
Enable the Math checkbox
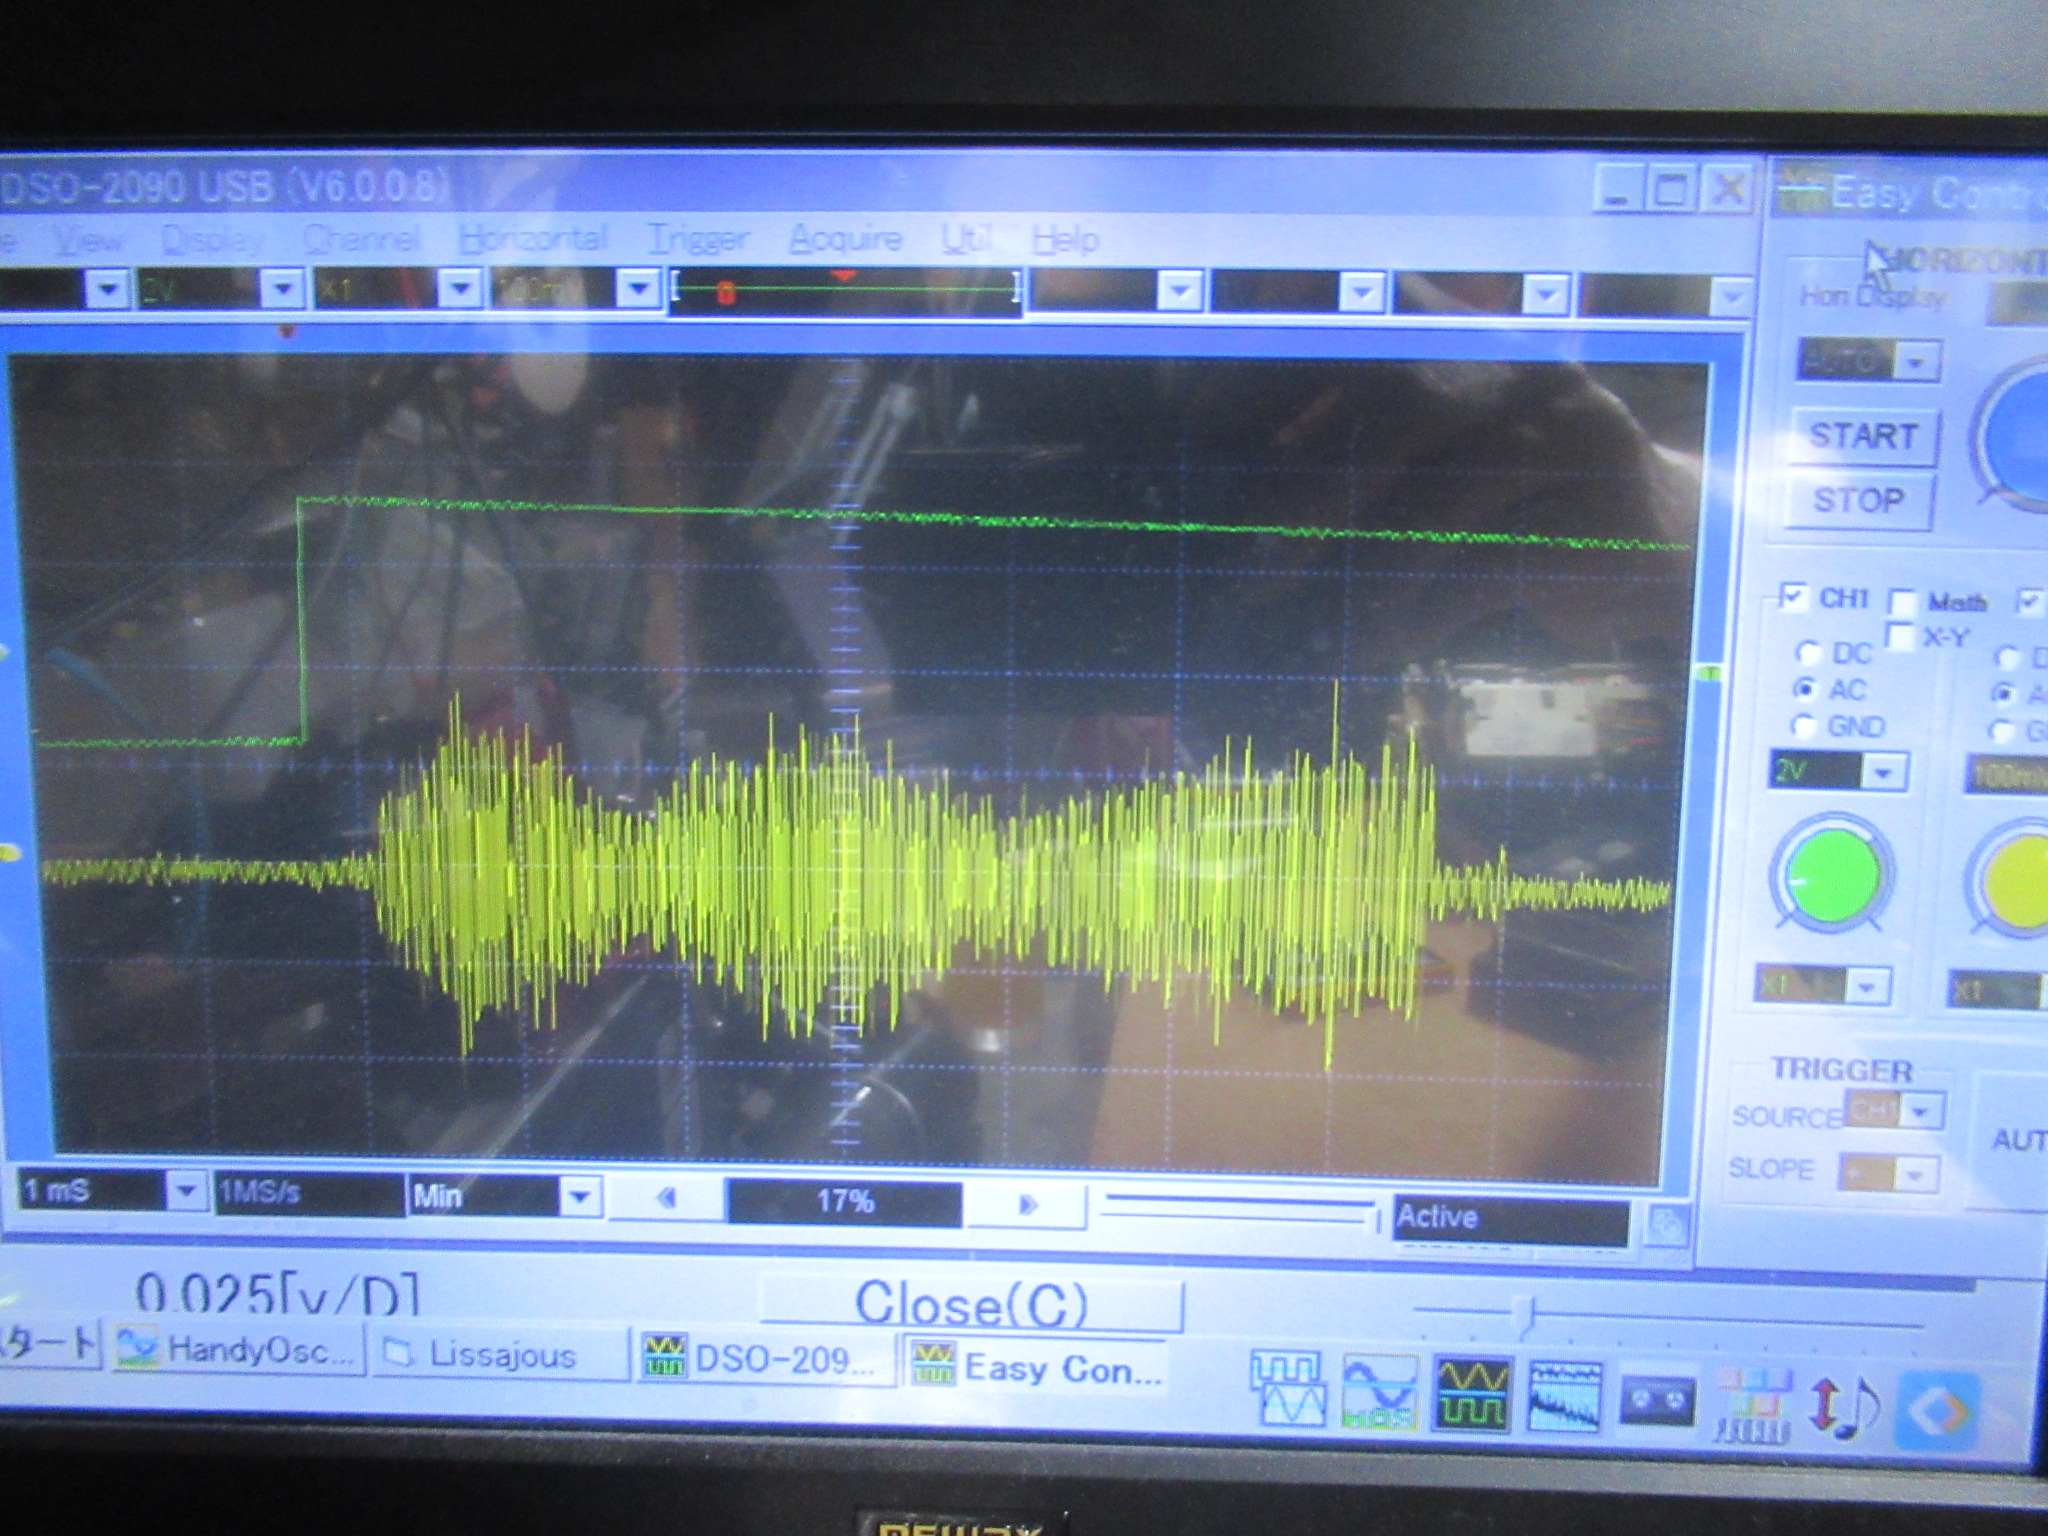[1901, 601]
